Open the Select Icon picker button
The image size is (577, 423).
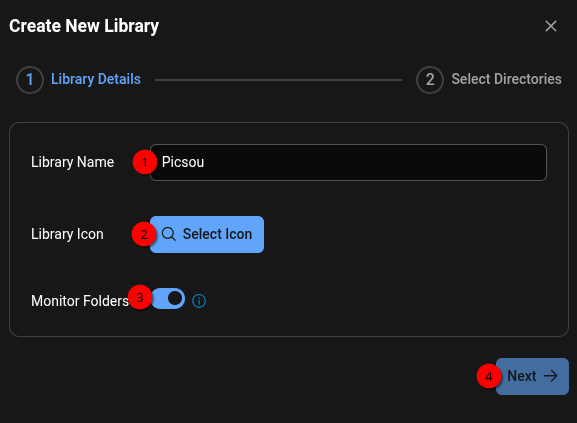click(207, 234)
